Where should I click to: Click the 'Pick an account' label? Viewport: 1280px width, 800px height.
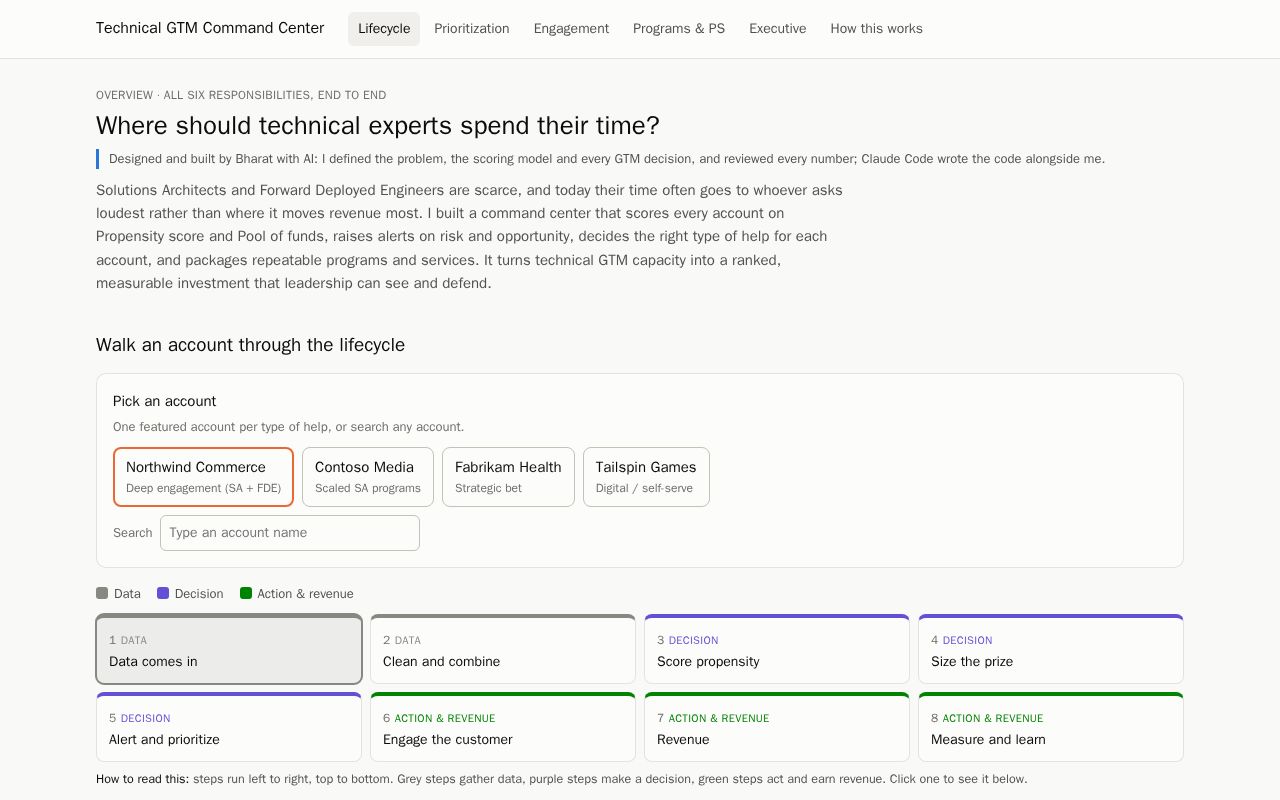(164, 401)
